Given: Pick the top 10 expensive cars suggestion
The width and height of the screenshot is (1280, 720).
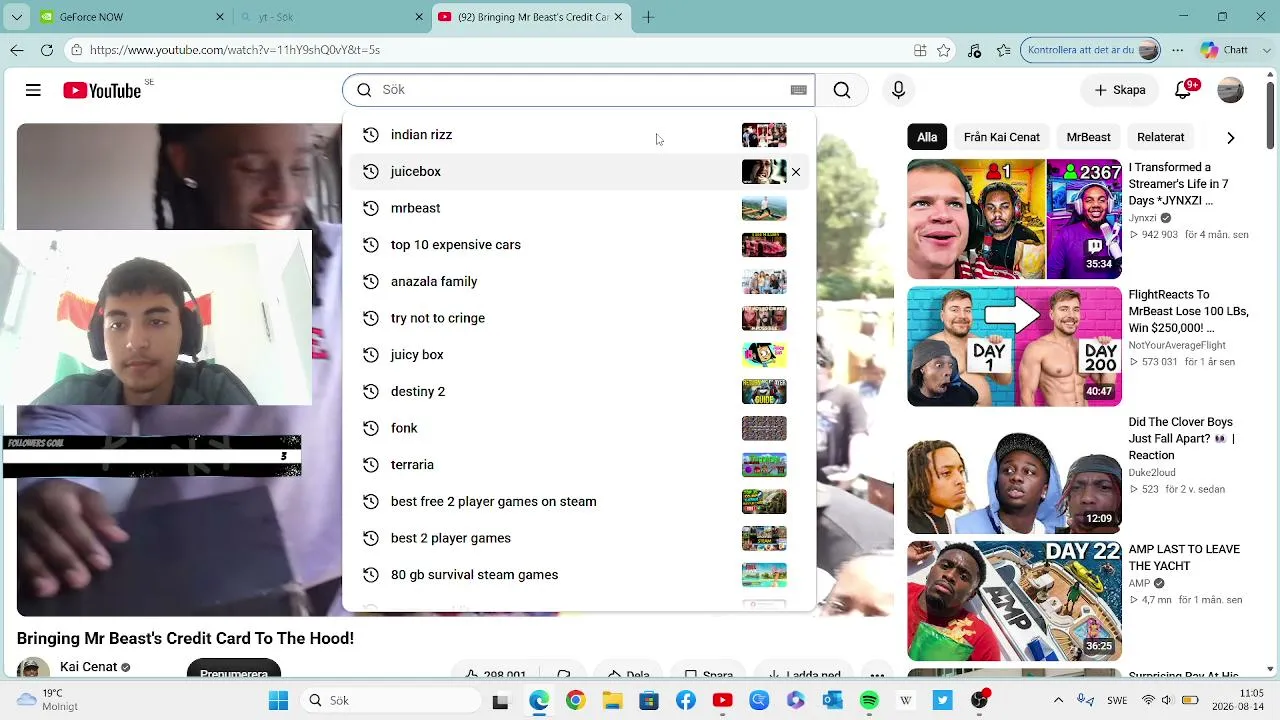Looking at the screenshot, I should click(x=579, y=245).
